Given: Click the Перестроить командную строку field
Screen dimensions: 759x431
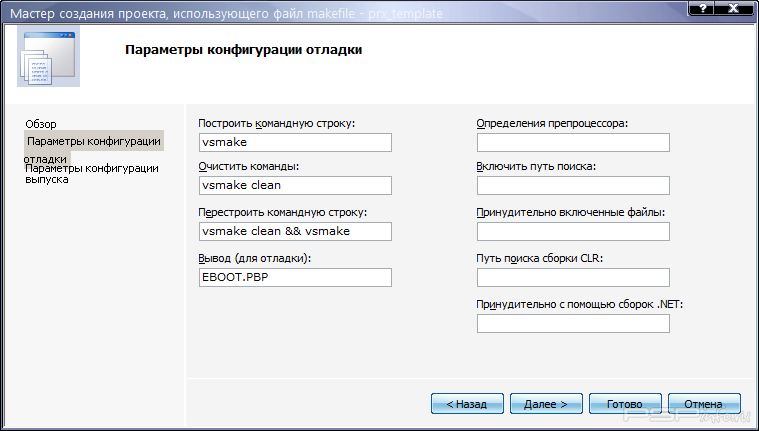Looking at the screenshot, I should point(294,231).
